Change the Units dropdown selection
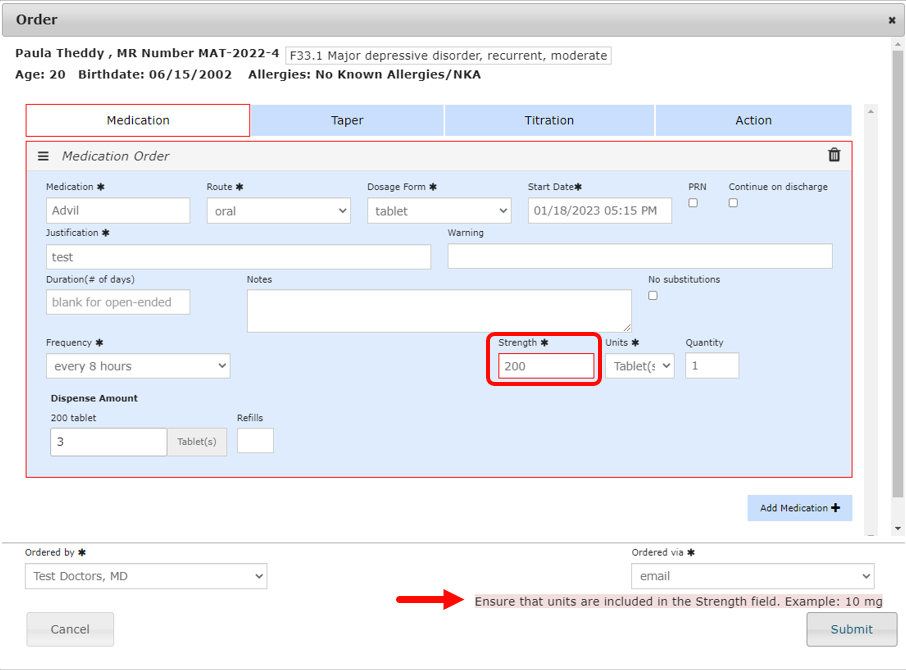 tap(639, 366)
